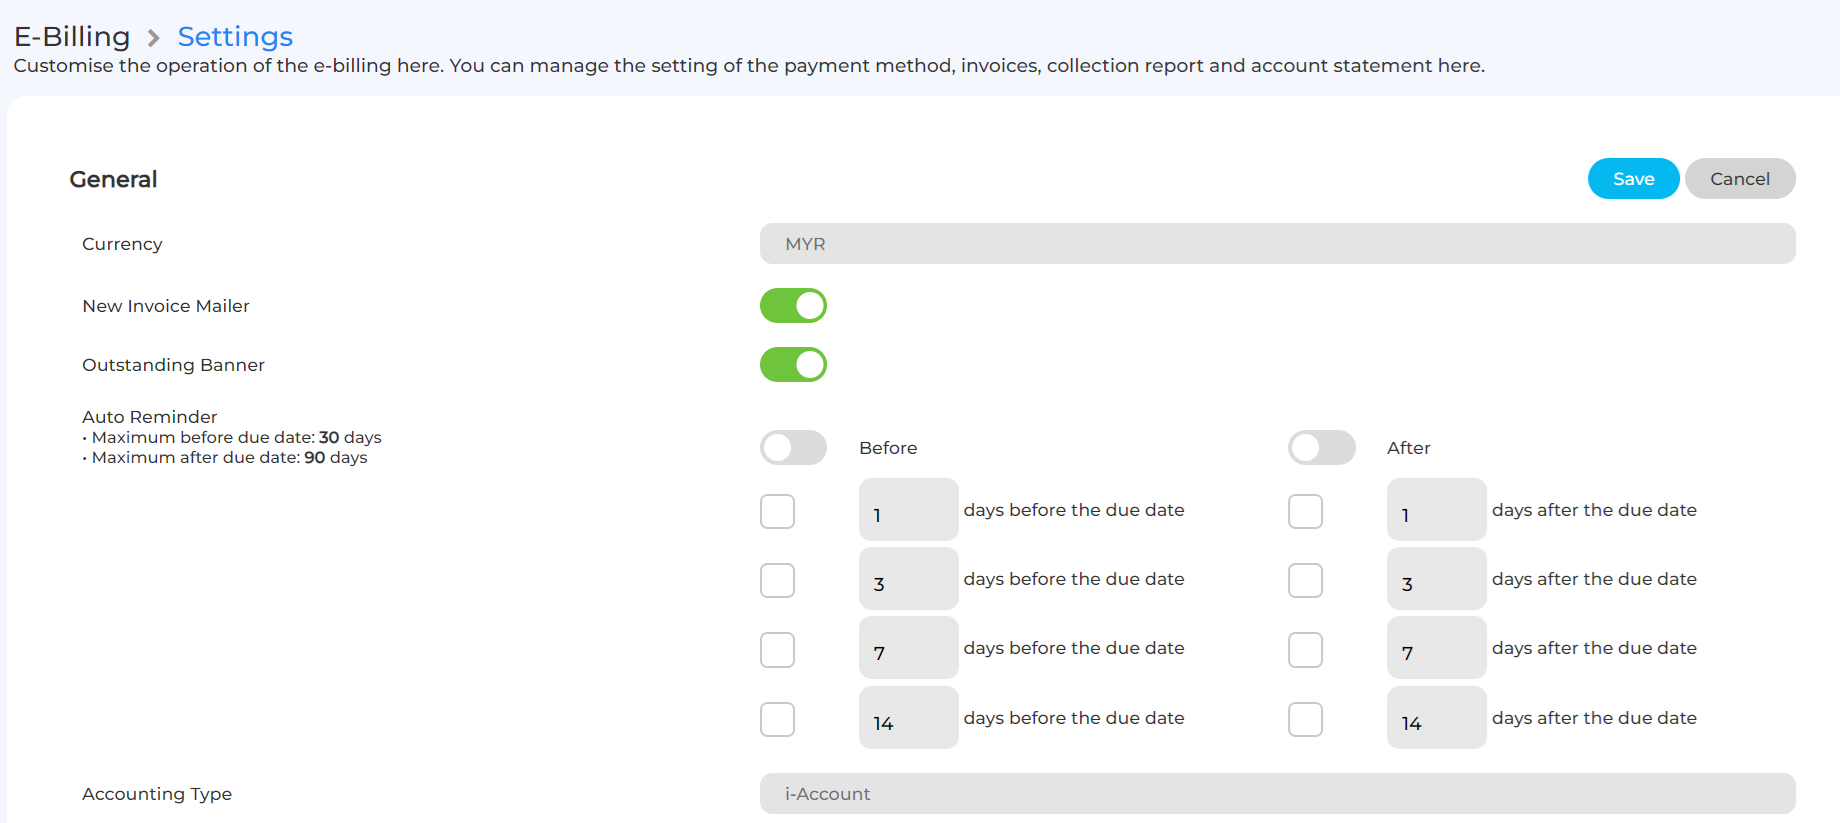
Task: Open the Settings breadcrumb link
Action: (x=235, y=37)
